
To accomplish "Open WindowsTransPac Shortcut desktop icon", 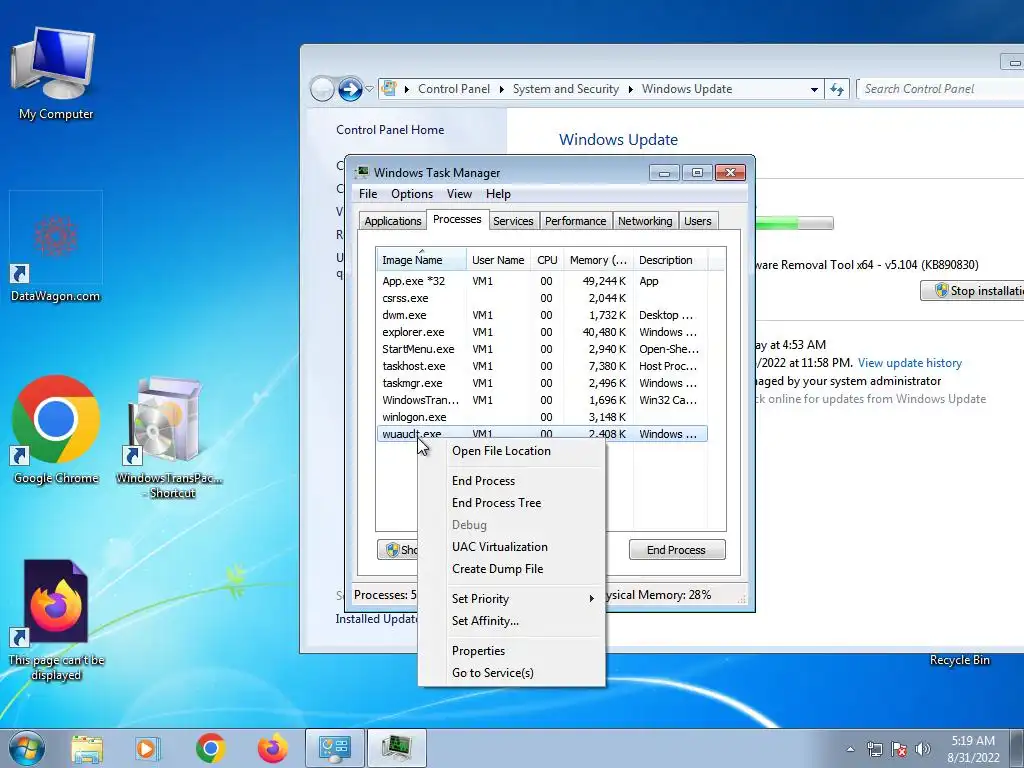I will (x=169, y=438).
